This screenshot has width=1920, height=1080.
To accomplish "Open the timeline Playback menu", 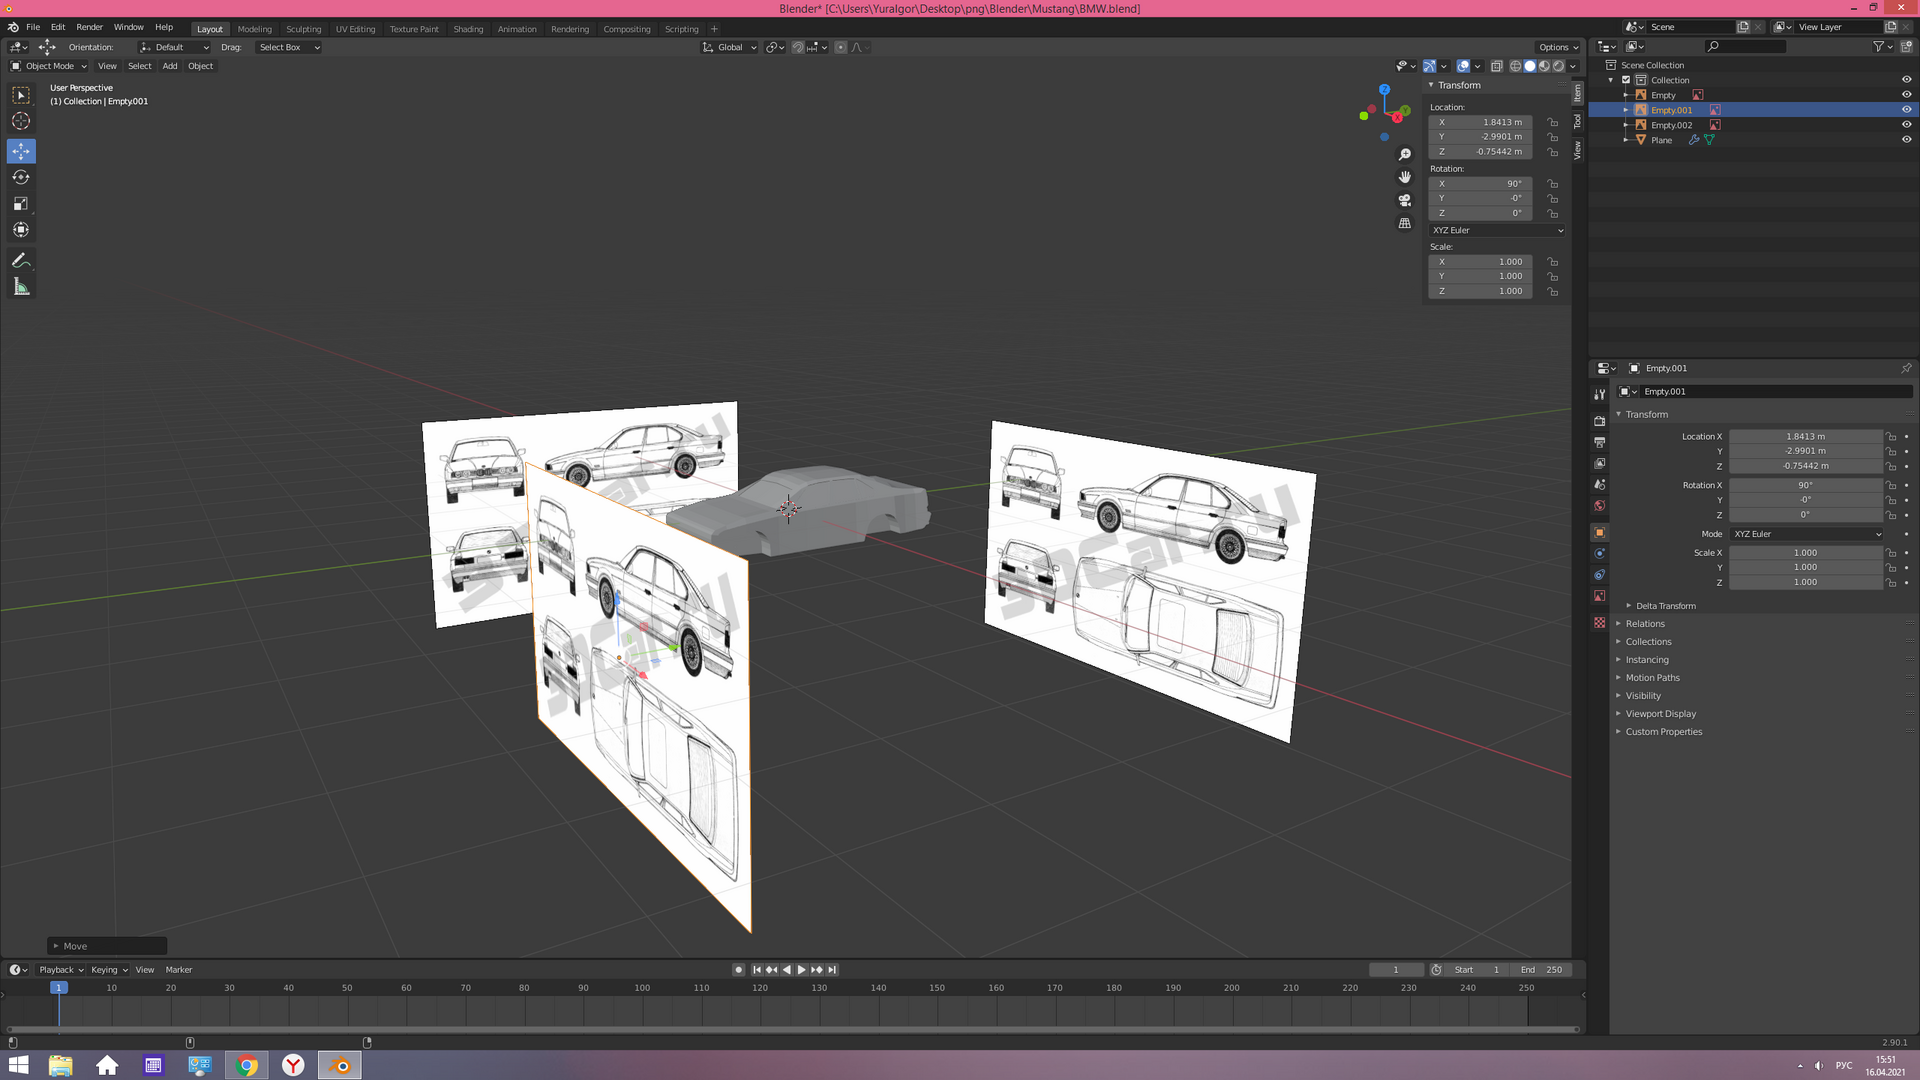I will coord(61,970).
